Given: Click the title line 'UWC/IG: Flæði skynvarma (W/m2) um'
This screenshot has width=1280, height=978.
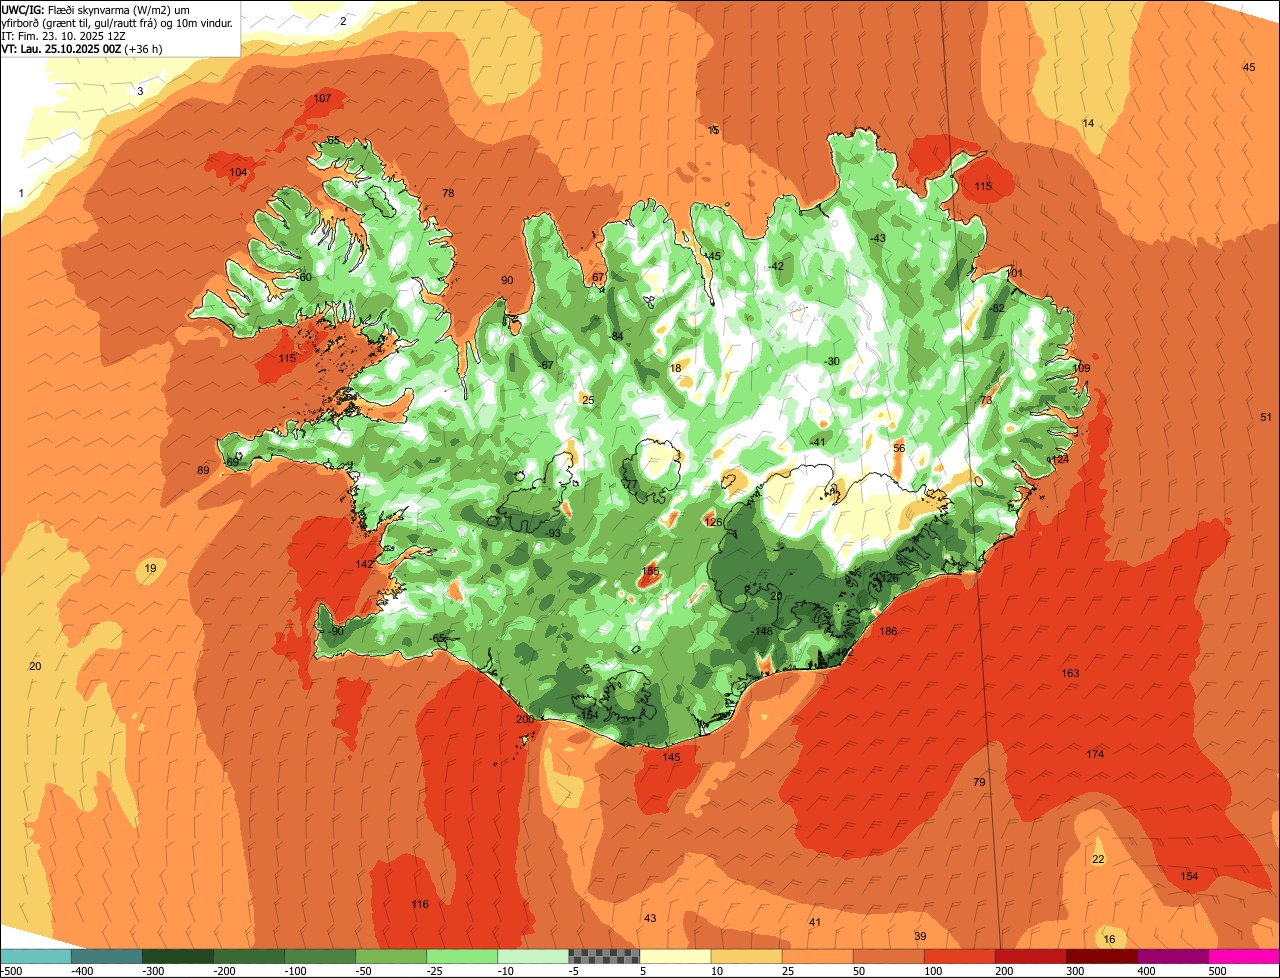Looking at the screenshot, I should [96, 10].
